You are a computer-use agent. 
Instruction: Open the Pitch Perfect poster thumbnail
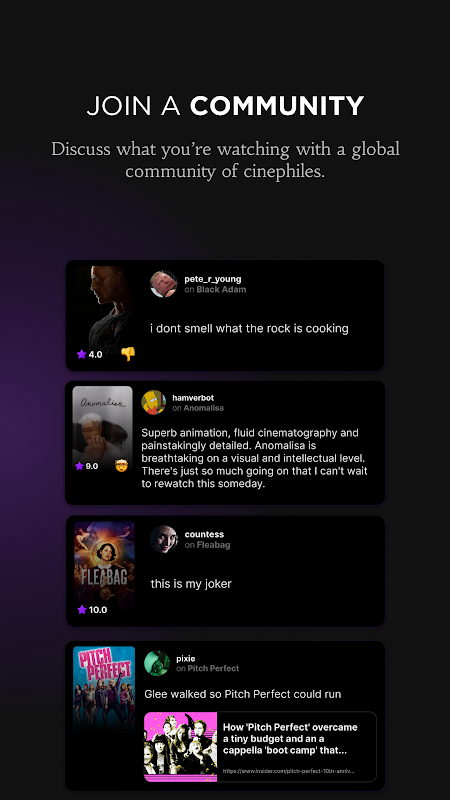pyautogui.click(x=104, y=689)
